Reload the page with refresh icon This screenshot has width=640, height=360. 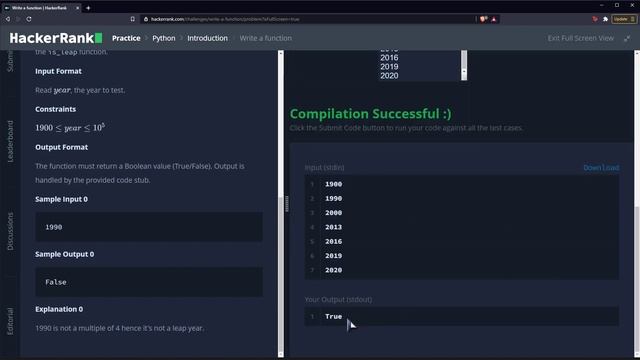click(29, 19)
